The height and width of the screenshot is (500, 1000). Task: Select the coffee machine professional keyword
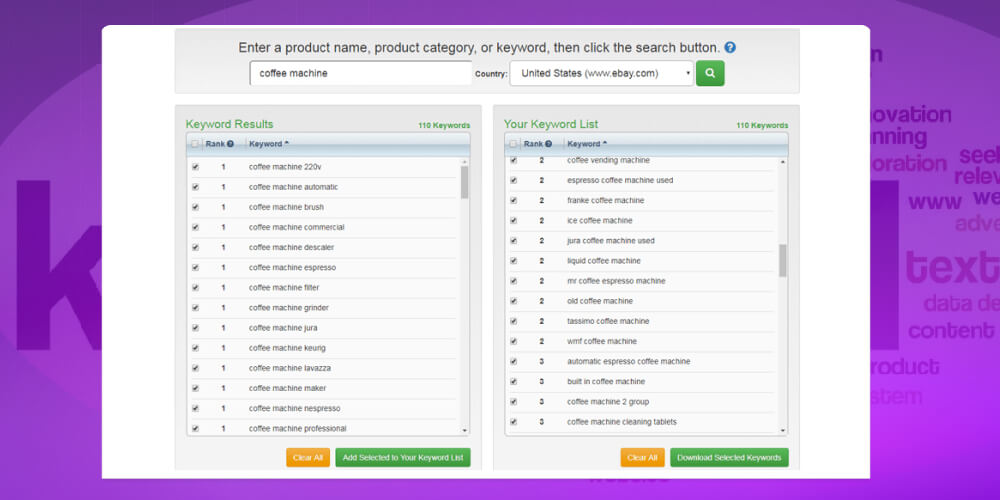click(297, 429)
